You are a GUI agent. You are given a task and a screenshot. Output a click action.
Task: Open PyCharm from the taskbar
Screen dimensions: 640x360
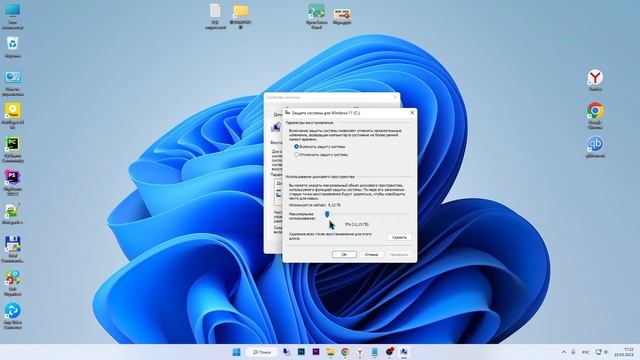(301, 352)
